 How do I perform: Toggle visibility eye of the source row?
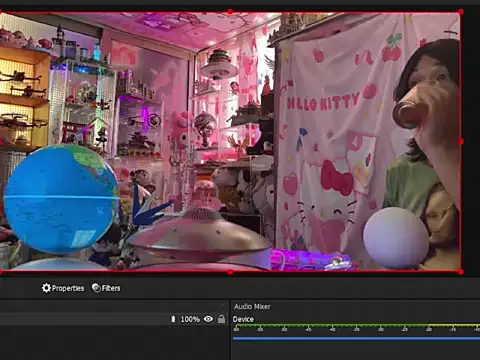pyautogui.click(x=208, y=319)
